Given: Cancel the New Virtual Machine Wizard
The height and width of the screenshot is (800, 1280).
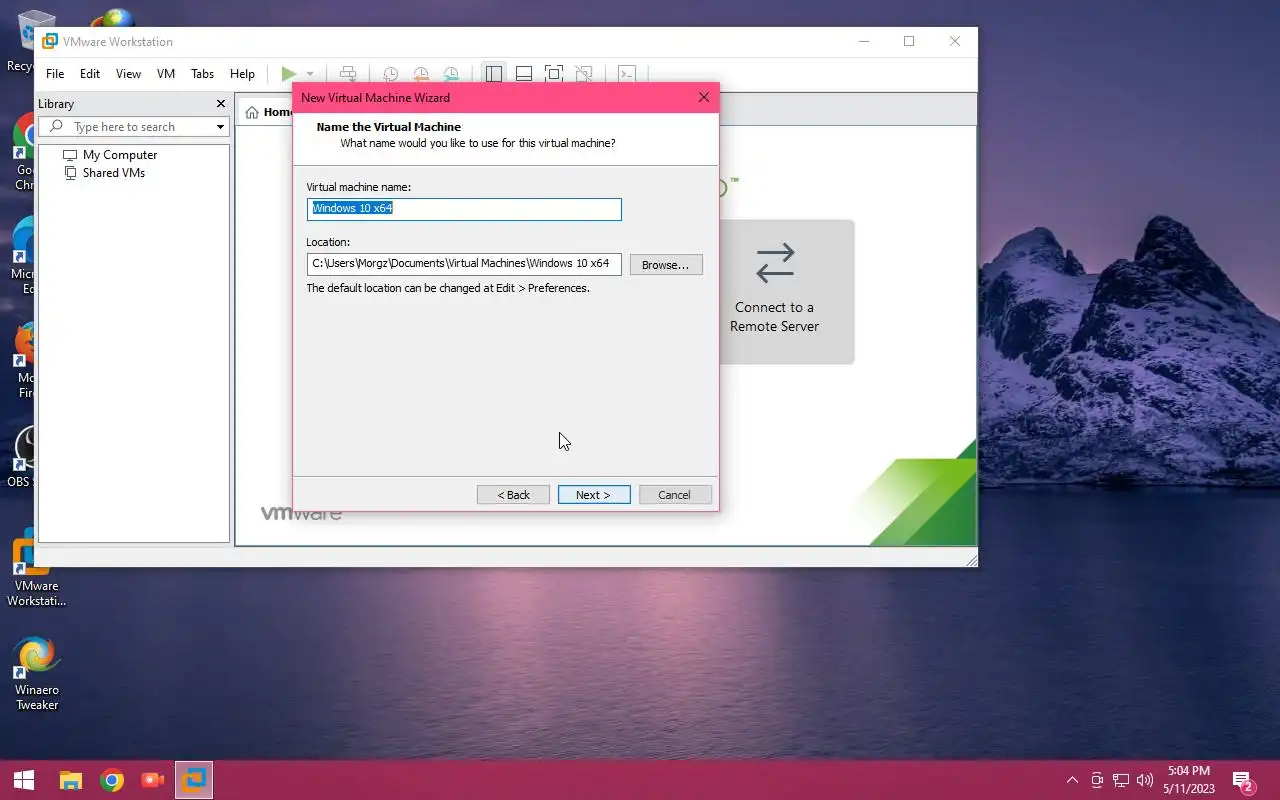Looking at the screenshot, I should point(674,495).
